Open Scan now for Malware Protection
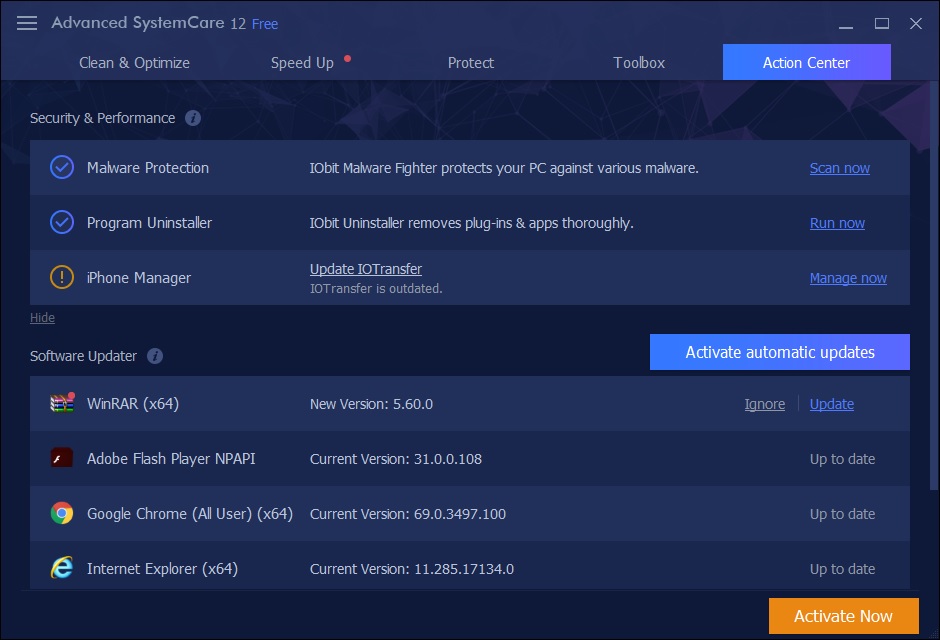This screenshot has height=640, width=940. point(839,167)
